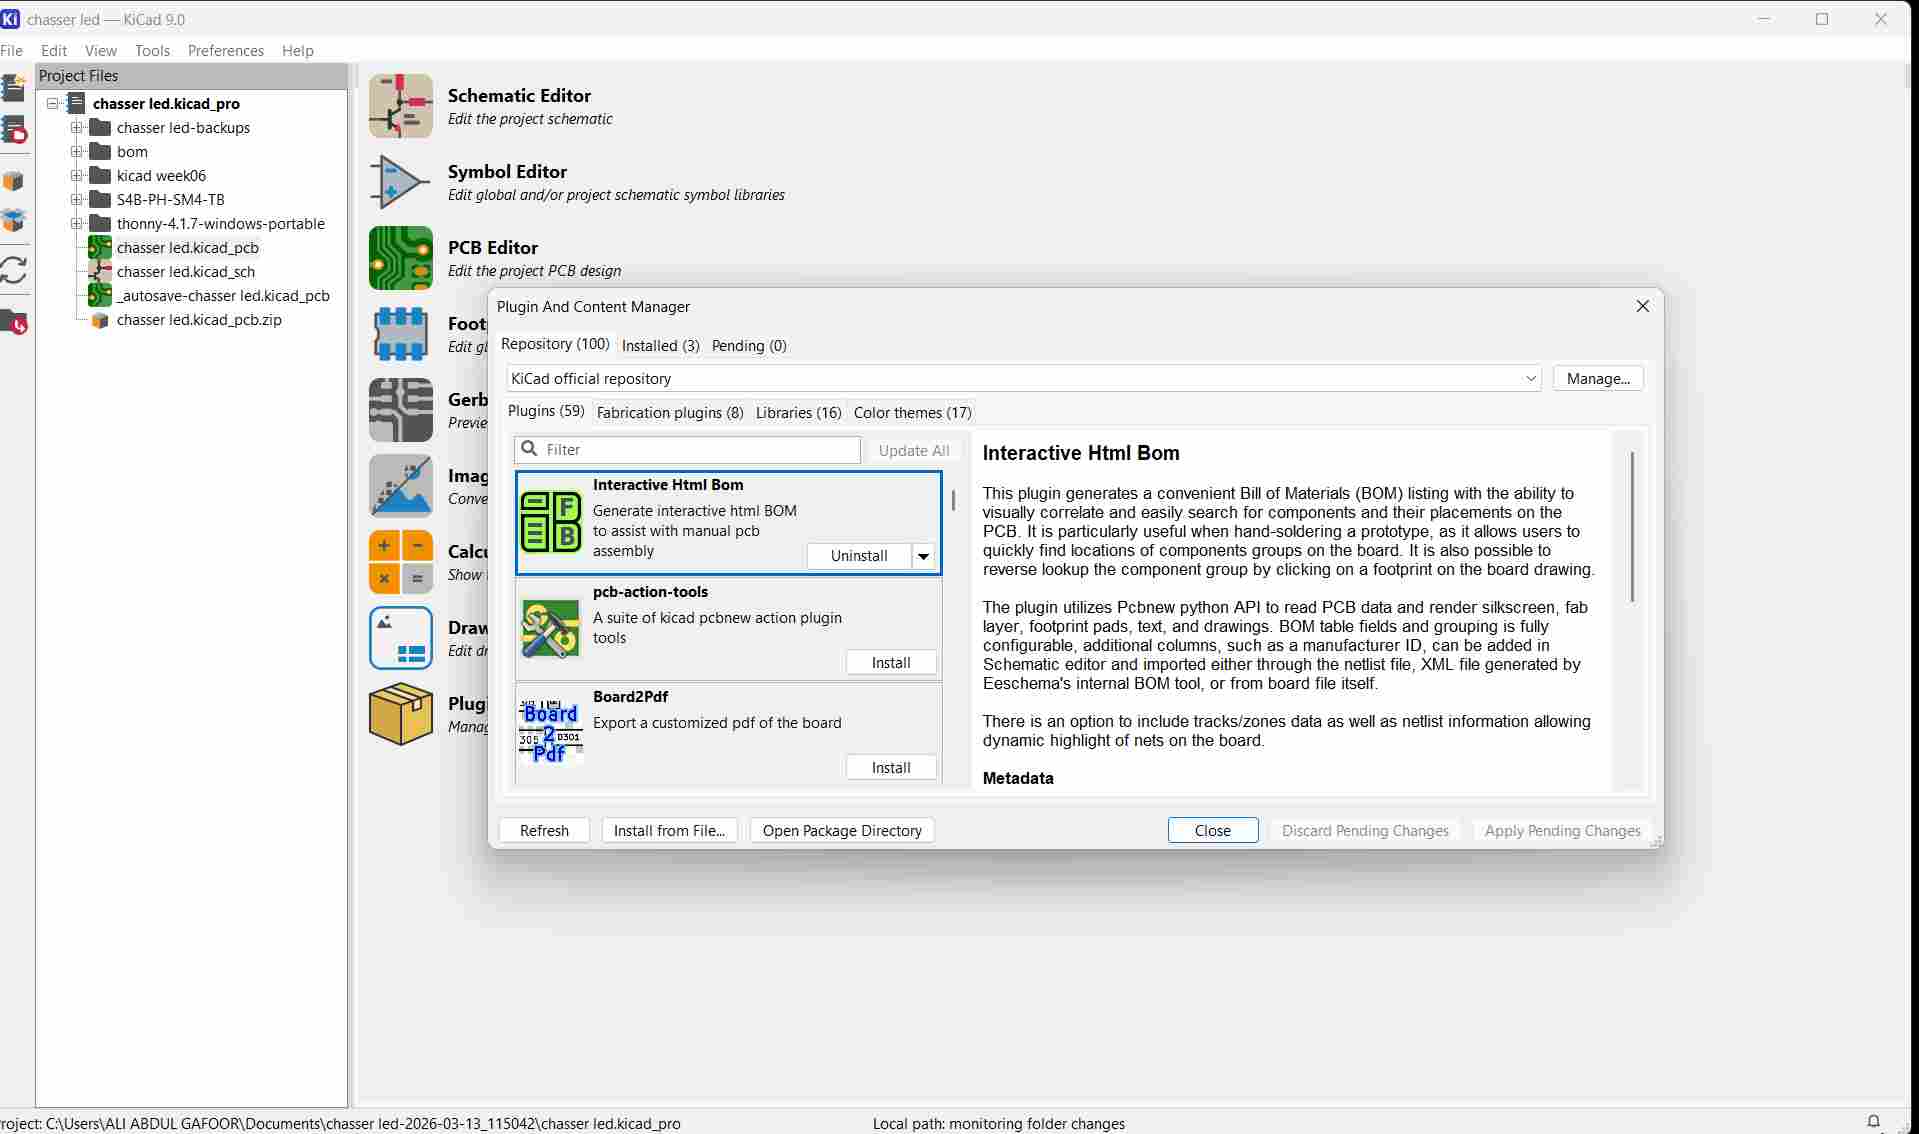Click the Open Project toolbar icon
This screenshot has height=1134, width=1919.
(14, 130)
